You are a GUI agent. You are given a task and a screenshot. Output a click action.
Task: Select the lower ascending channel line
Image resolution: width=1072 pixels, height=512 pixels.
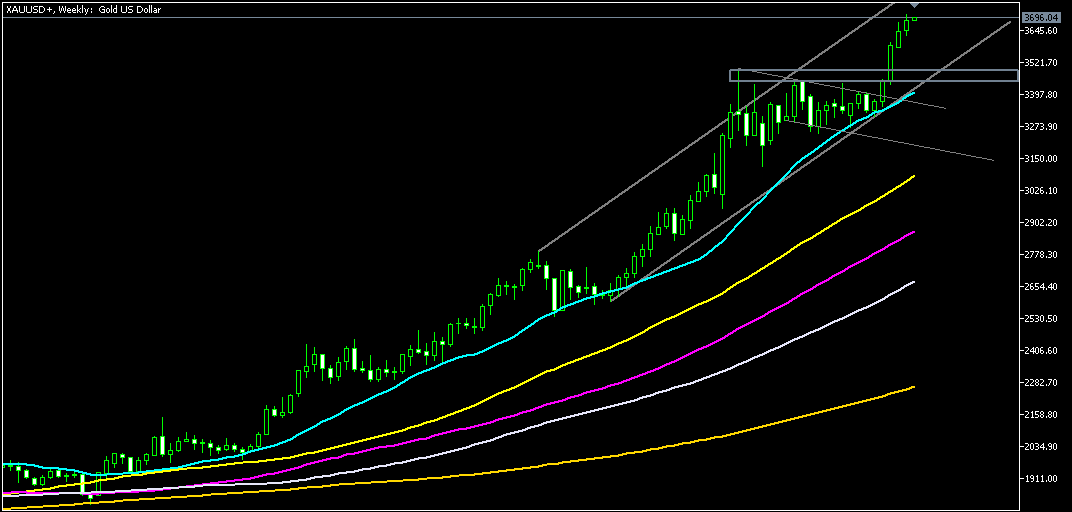pyautogui.click(x=960, y=55)
